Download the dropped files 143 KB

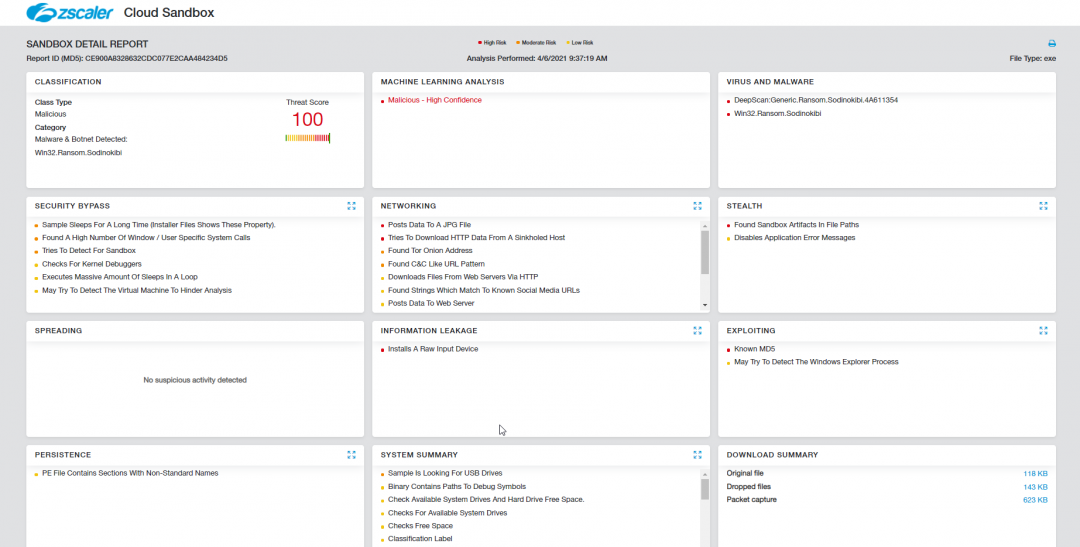tap(1035, 486)
